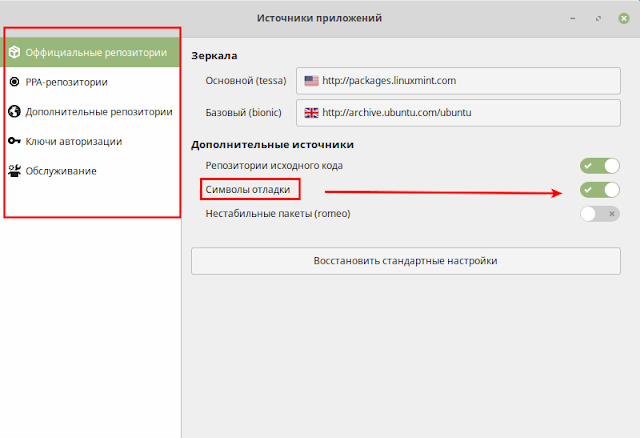This screenshot has height=438, width=640.
Task: Click the package icon beside Официальные репозитории
Action: [x=14, y=52]
